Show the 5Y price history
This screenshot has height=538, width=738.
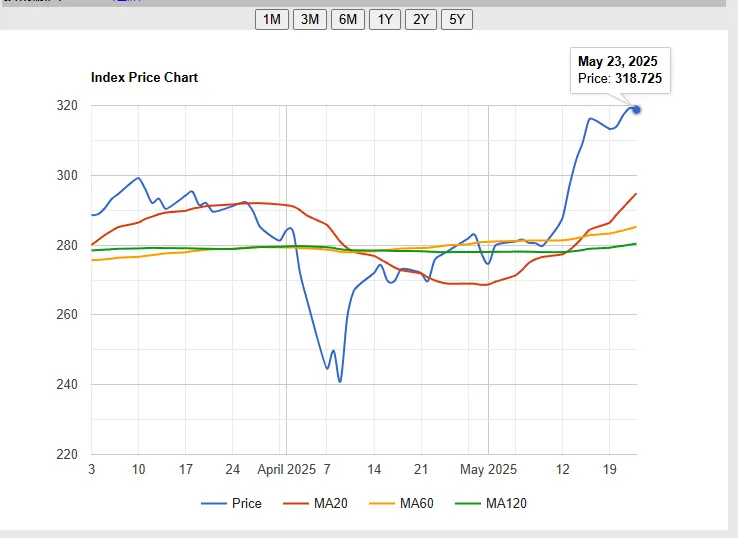(x=457, y=19)
